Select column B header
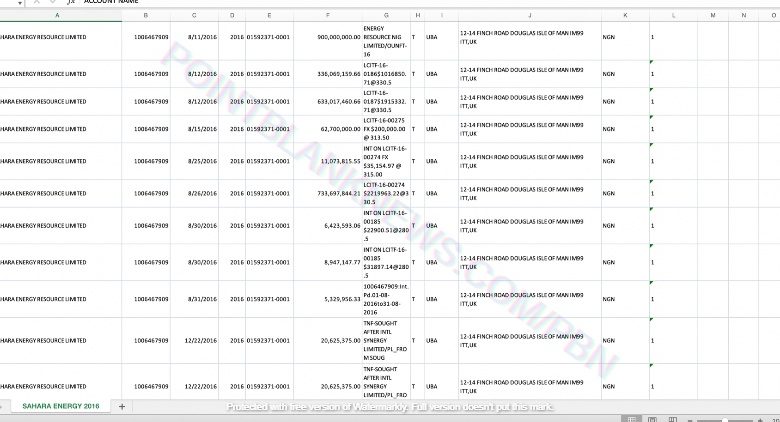Viewport: 780px width, 422px height. [x=146, y=15]
